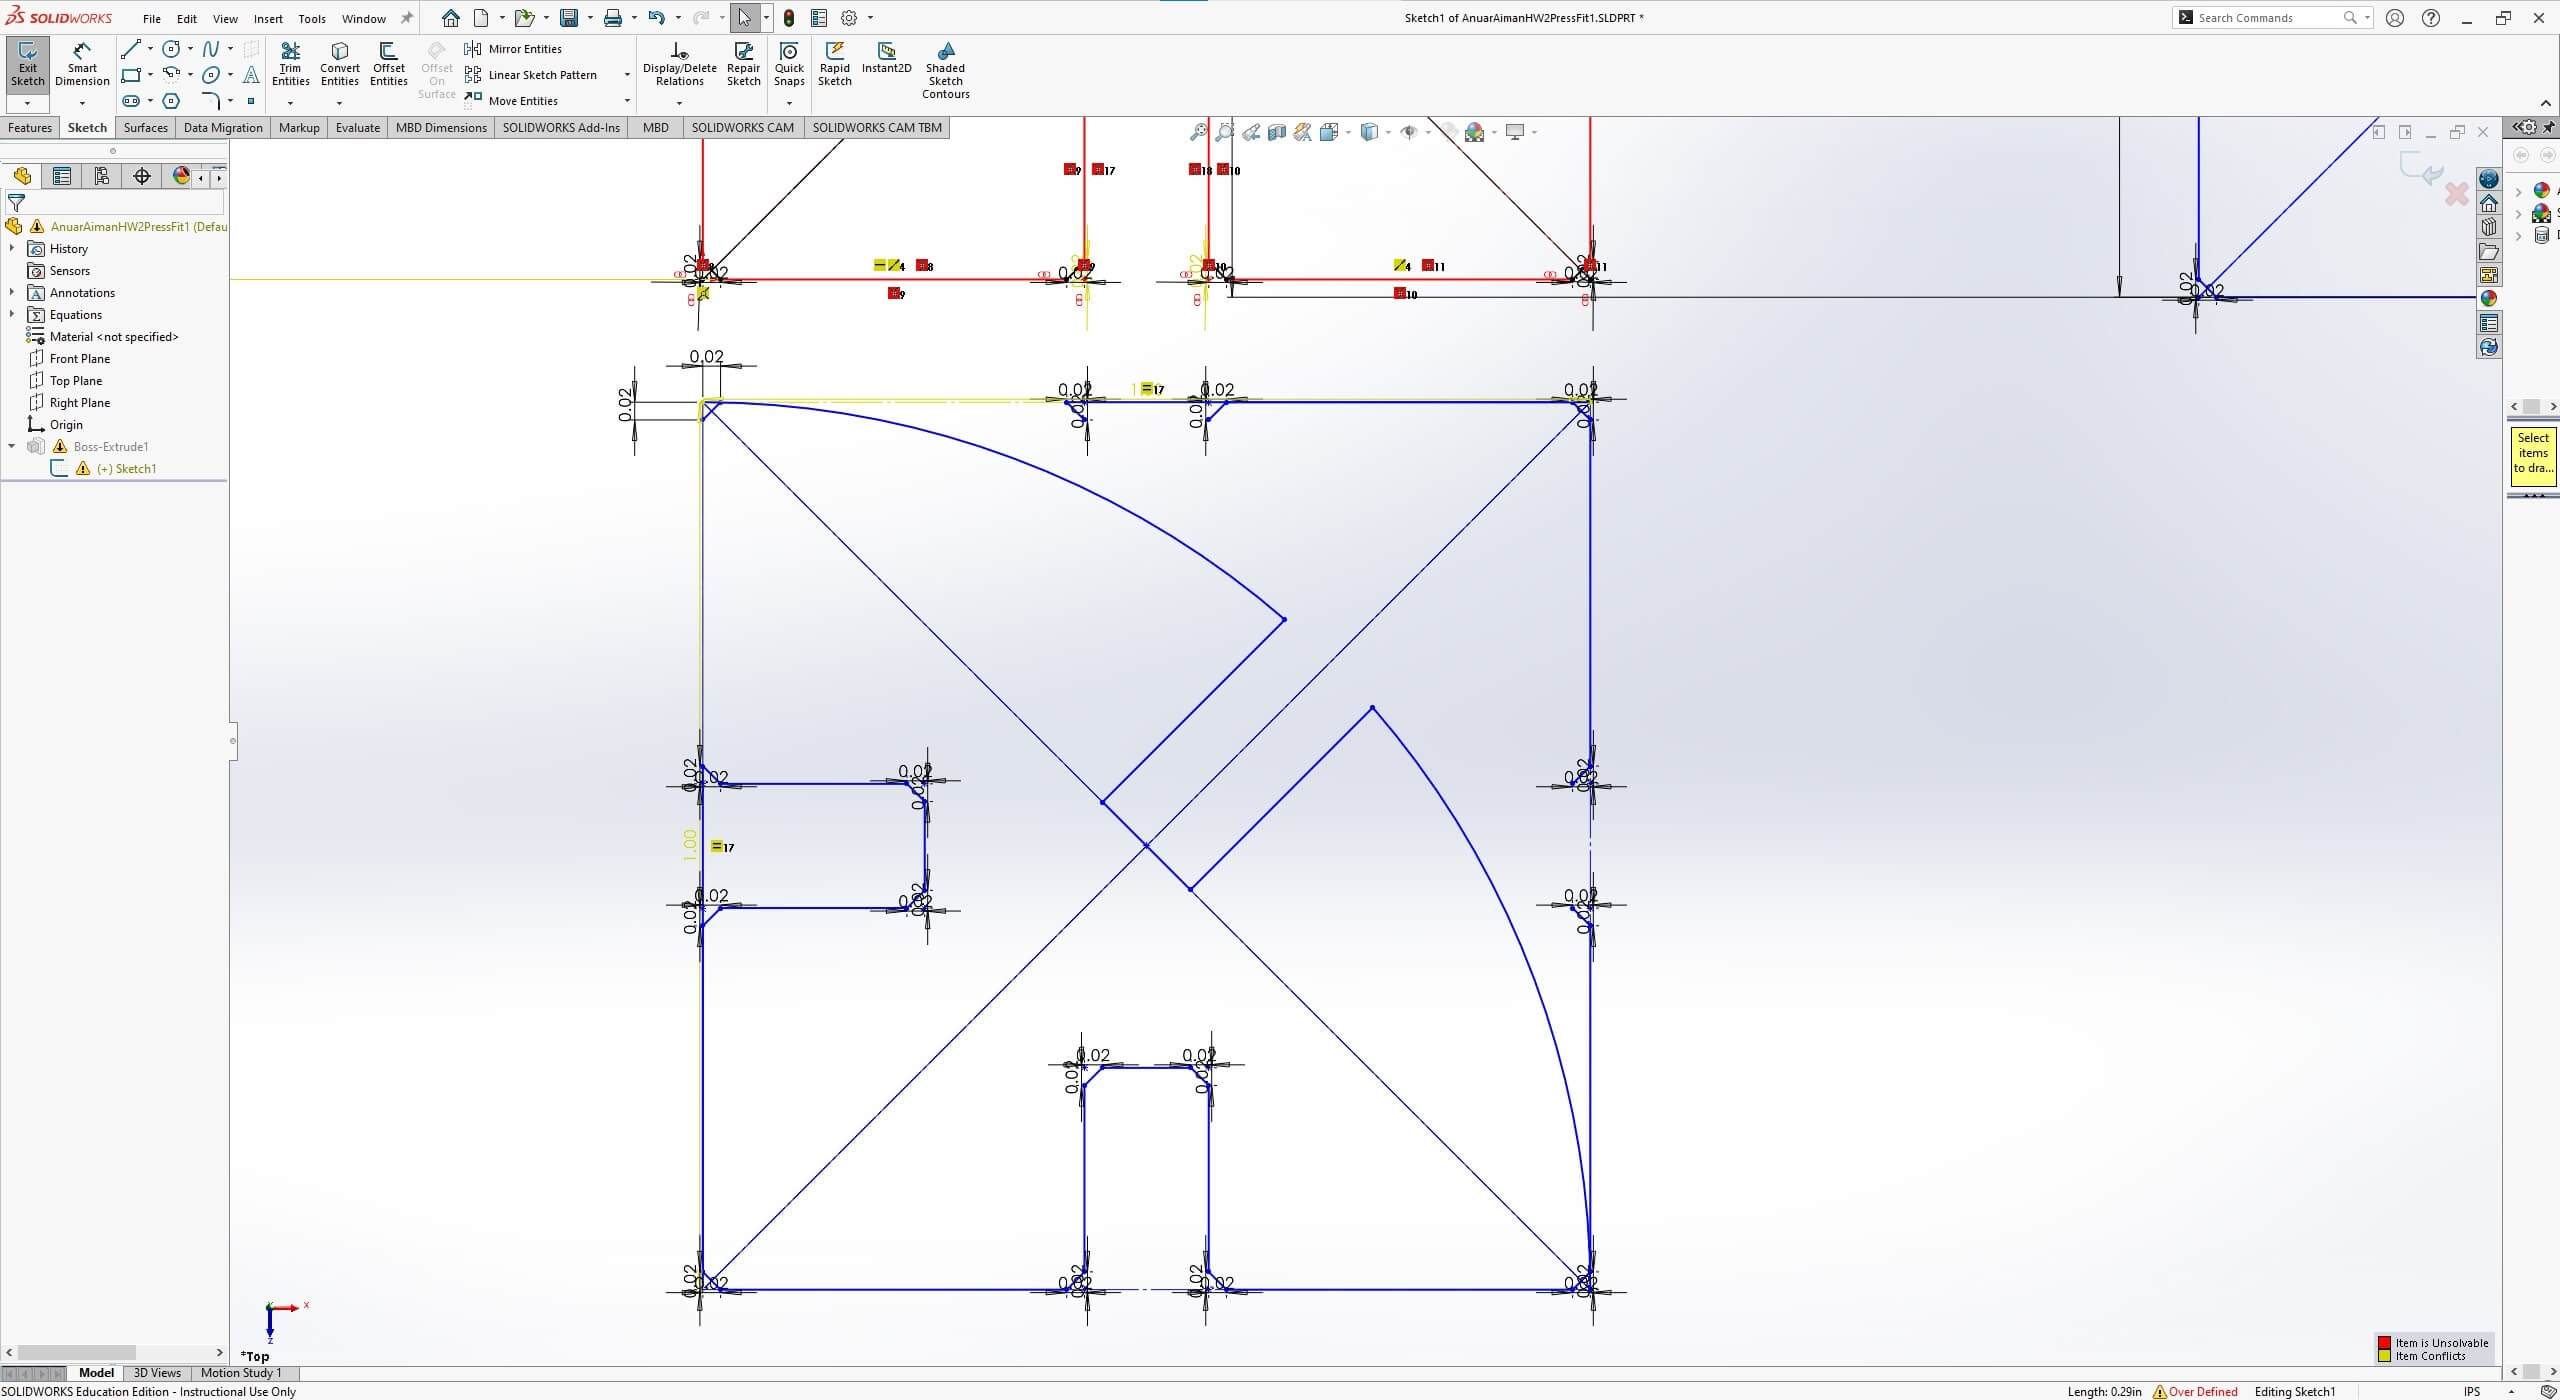Toggle Instant2D on or off

(886, 58)
